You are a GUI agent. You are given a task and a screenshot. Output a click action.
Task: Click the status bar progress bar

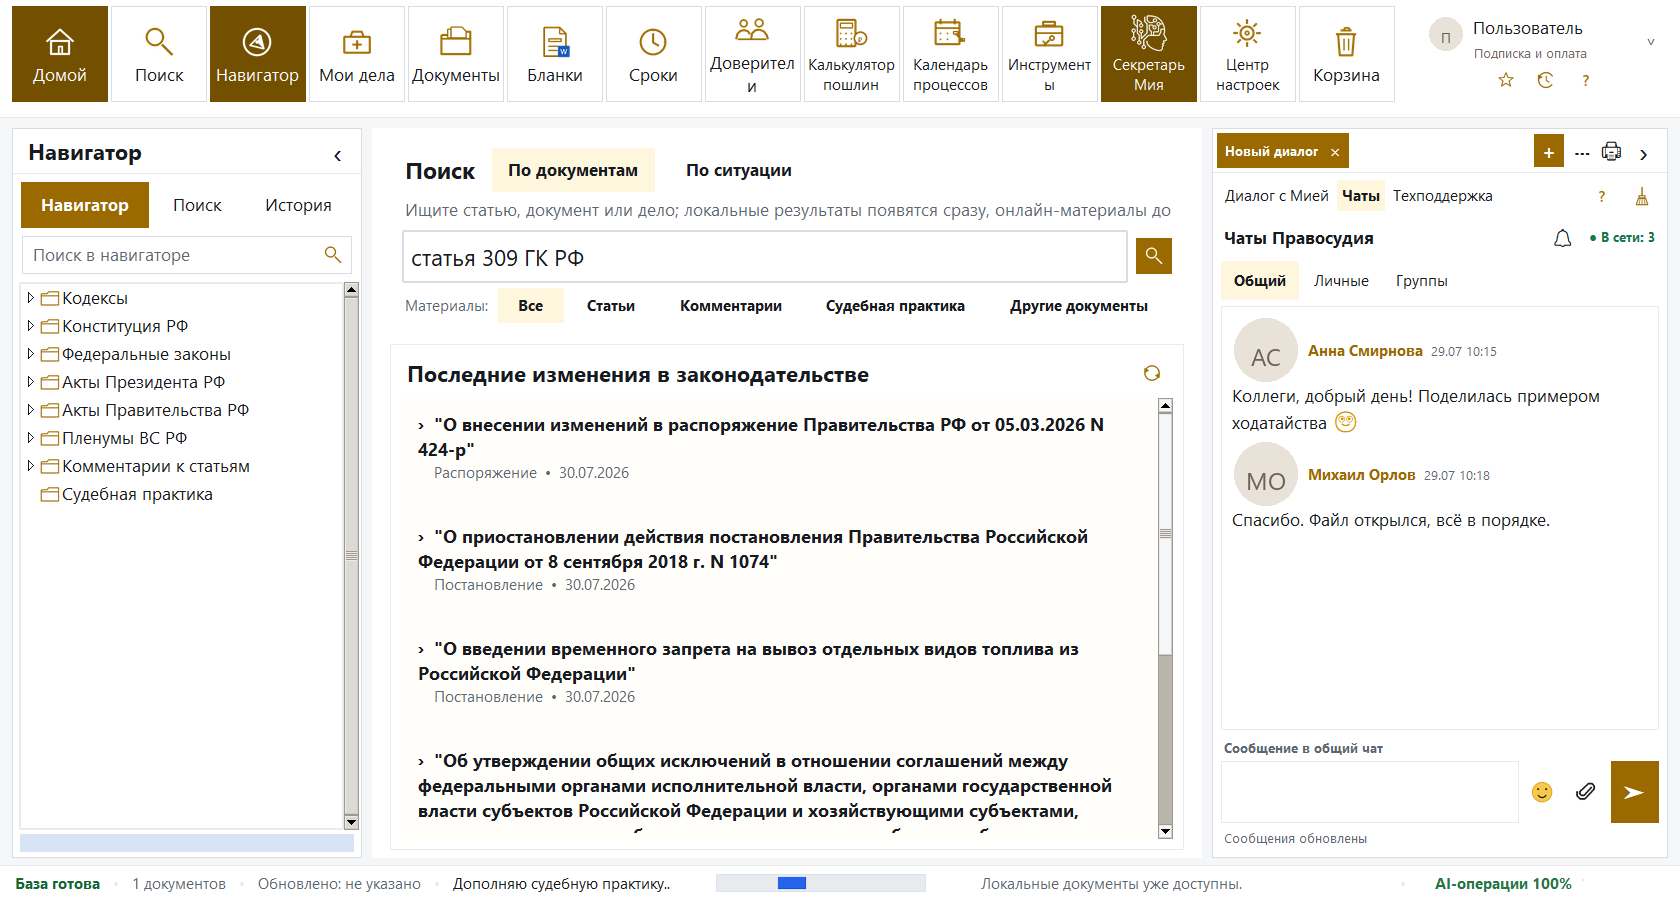click(821, 883)
